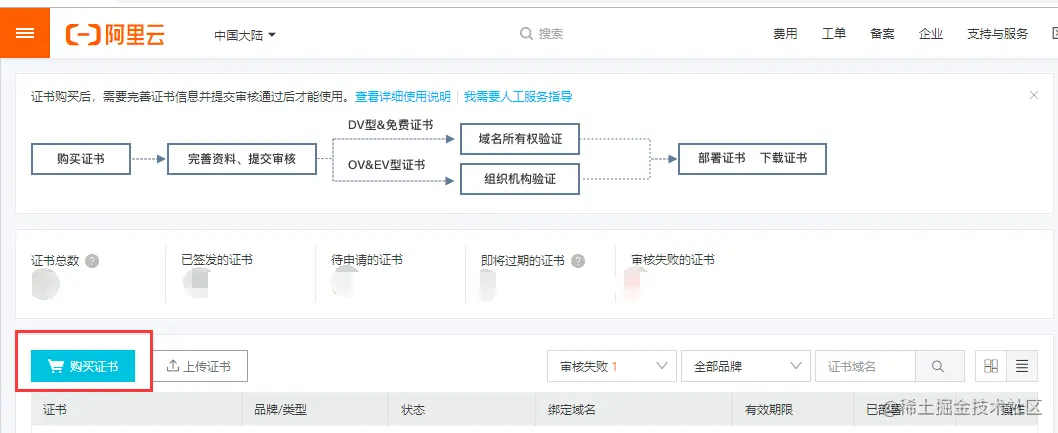
Task: Expand the 中国大陆 region dropdown
Action: pos(245,35)
